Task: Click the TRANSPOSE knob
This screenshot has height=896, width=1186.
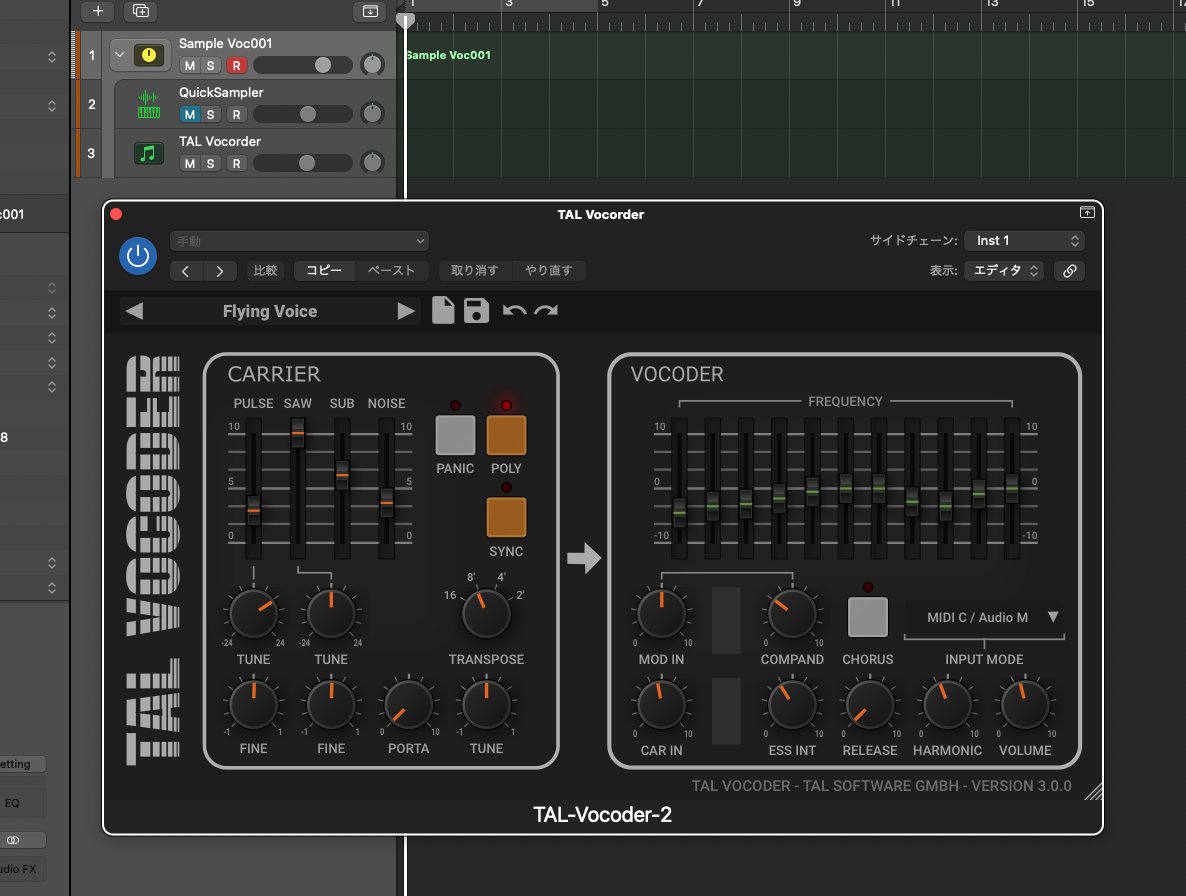Action: tap(486, 614)
